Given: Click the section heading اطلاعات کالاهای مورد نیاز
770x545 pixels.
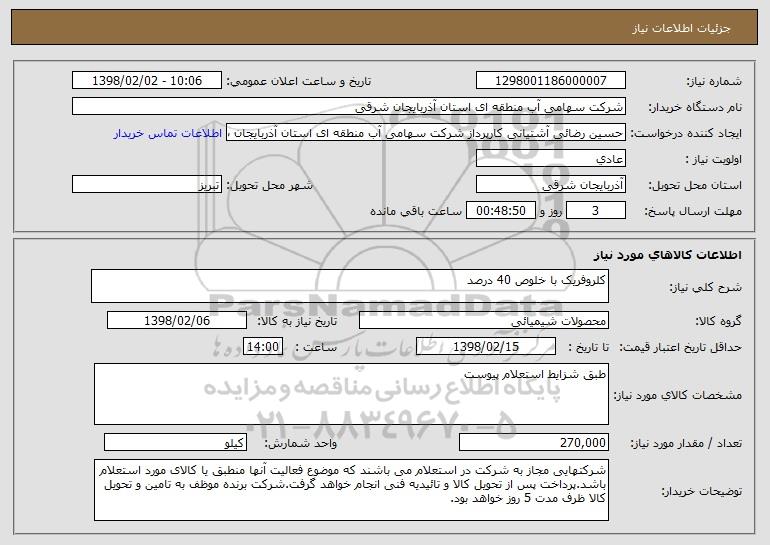Looking at the screenshot, I should (x=667, y=255).
